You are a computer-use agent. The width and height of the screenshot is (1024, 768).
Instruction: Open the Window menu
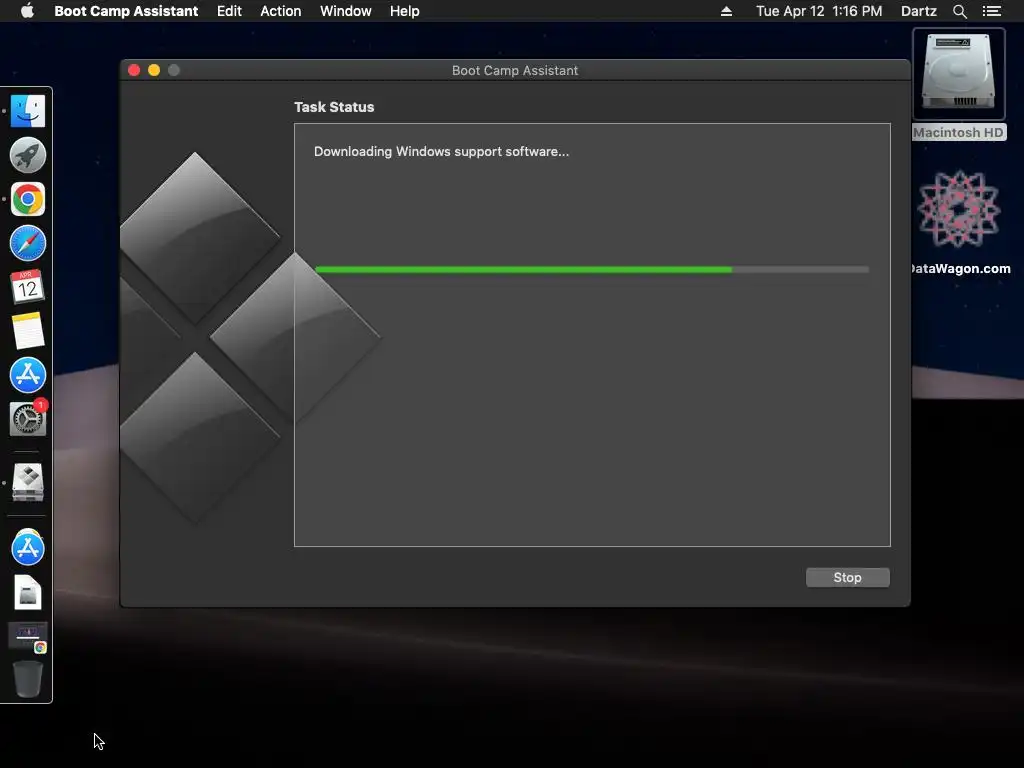345,11
